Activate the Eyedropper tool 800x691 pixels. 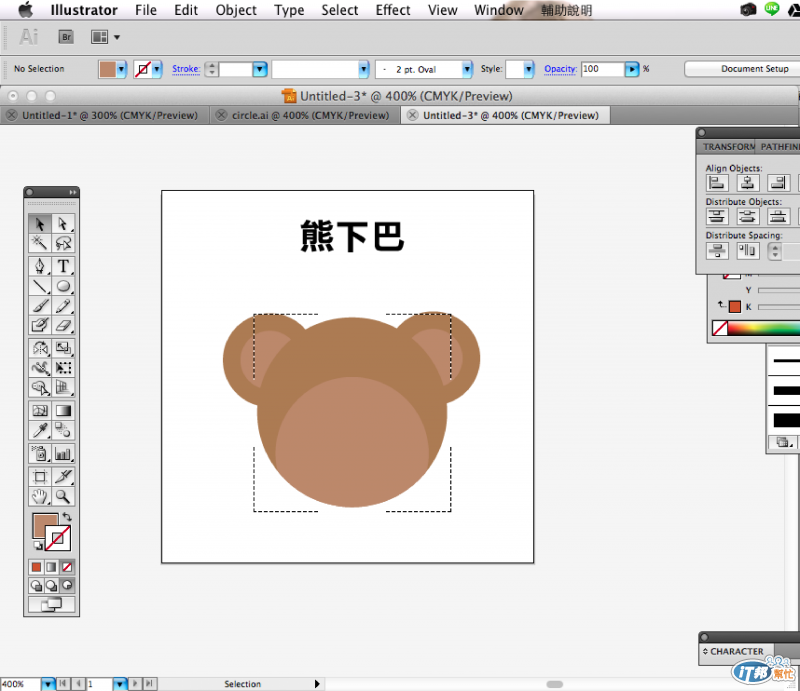40,430
